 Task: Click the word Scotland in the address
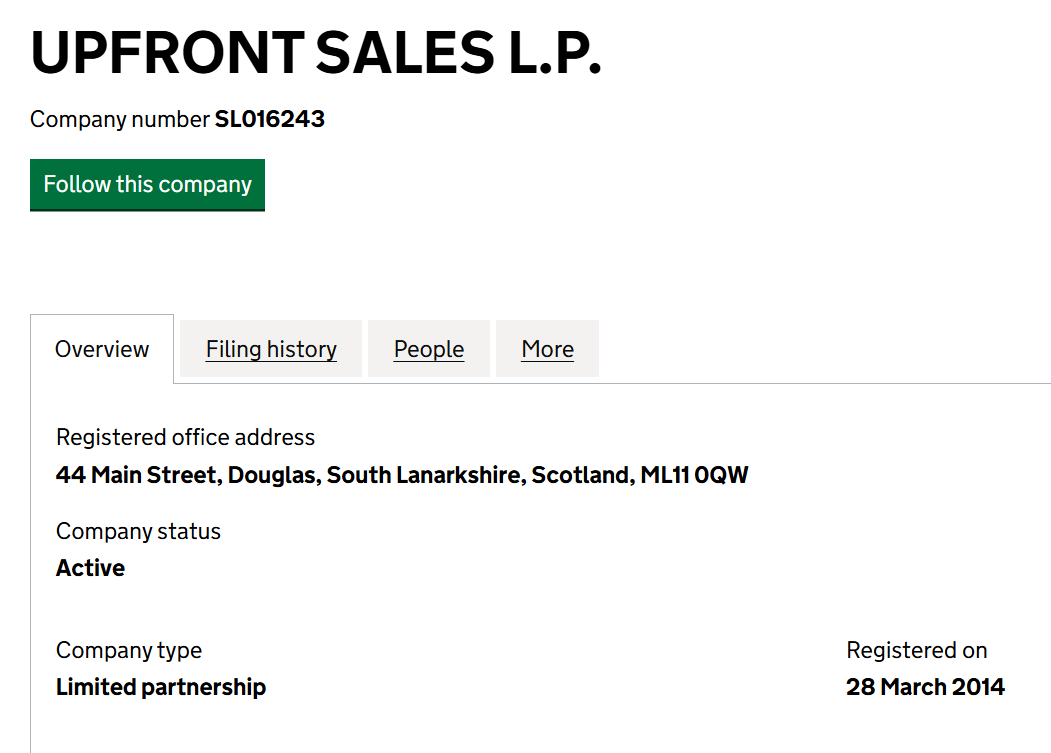[581, 475]
